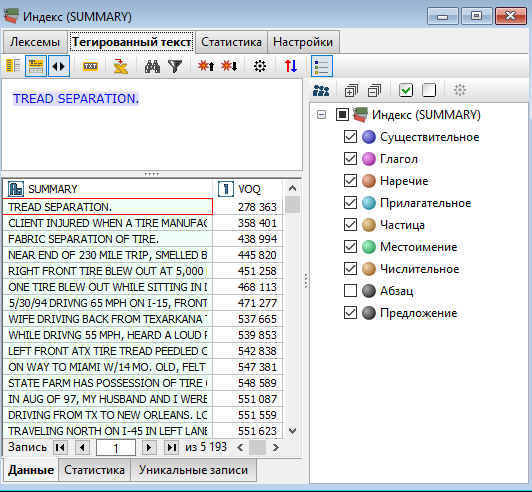Click the vertical scrollbar down arrow

(292, 431)
